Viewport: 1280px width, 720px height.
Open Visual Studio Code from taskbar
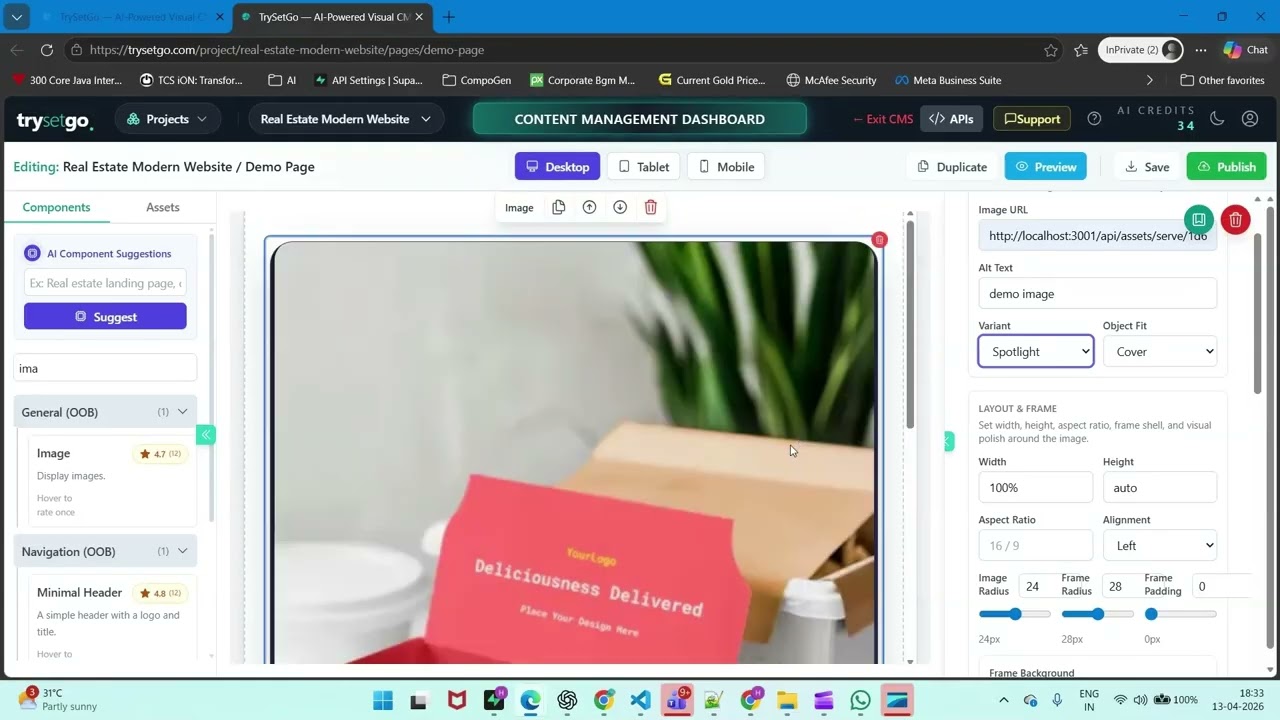(641, 700)
